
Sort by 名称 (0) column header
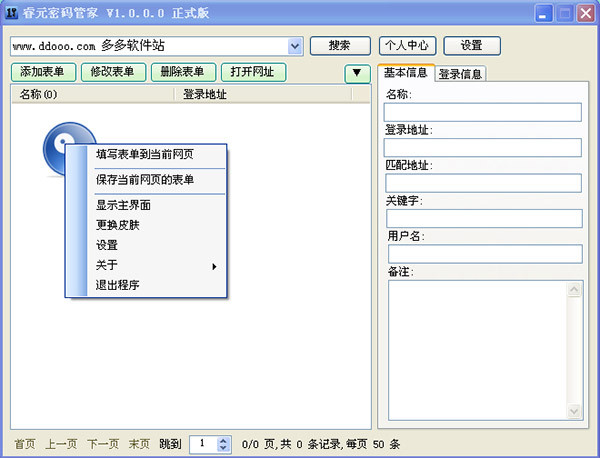(x=93, y=94)
